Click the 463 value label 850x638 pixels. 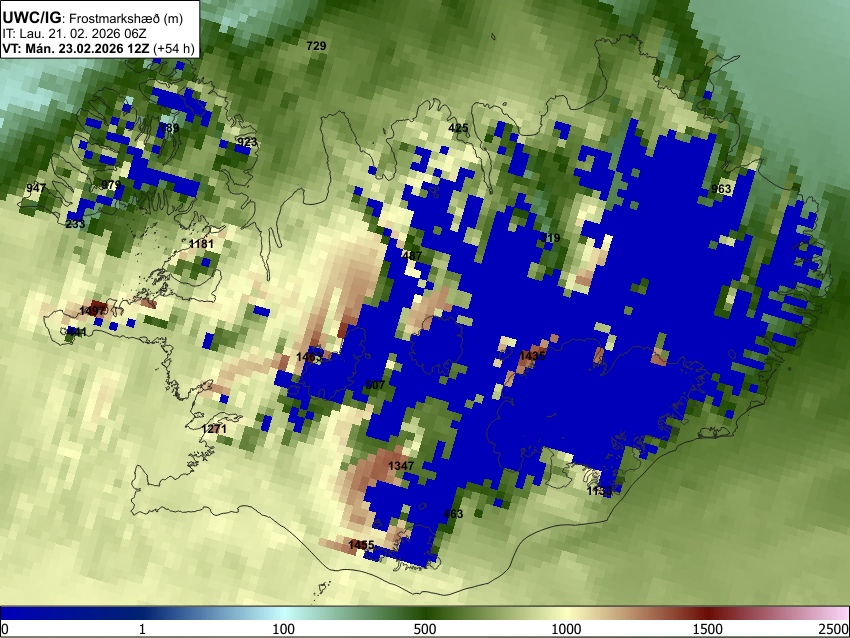453,514
